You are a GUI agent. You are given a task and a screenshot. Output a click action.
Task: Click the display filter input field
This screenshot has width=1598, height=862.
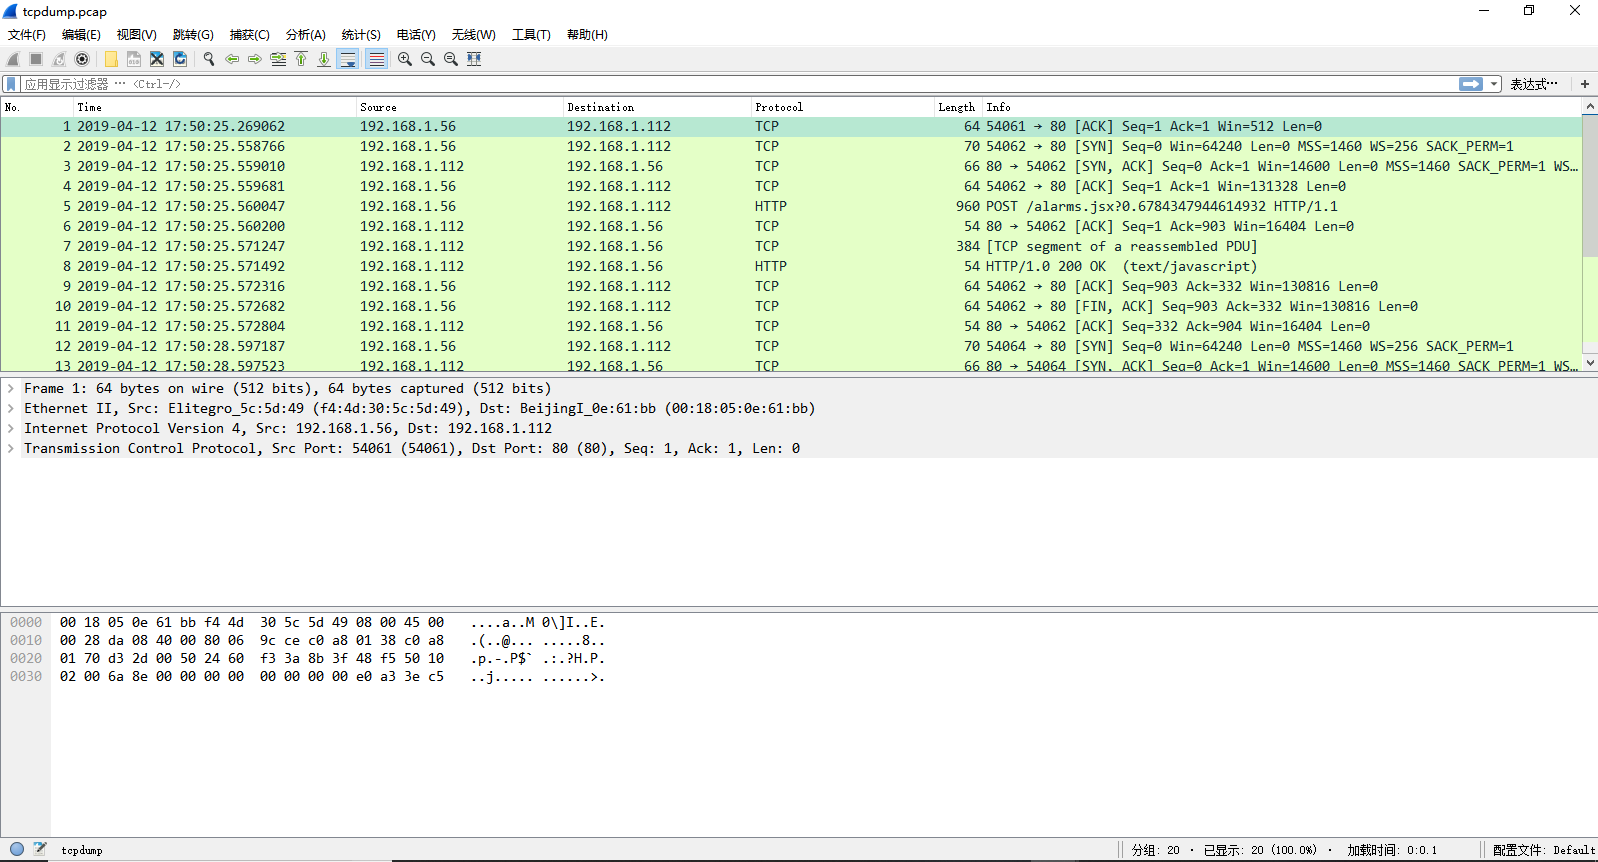[740, 84]
